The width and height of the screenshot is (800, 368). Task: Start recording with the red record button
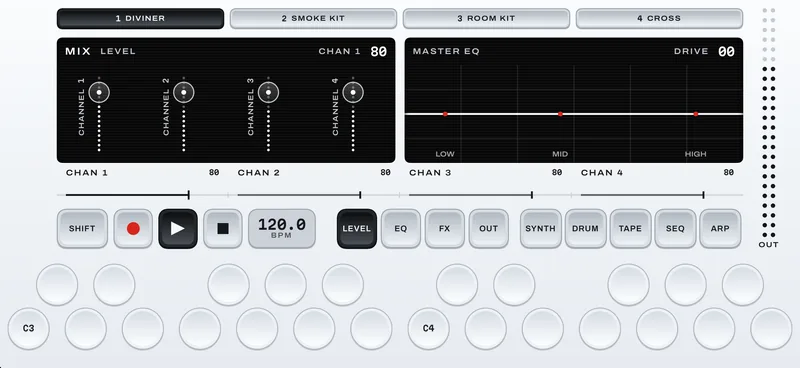tap(133, 229)
